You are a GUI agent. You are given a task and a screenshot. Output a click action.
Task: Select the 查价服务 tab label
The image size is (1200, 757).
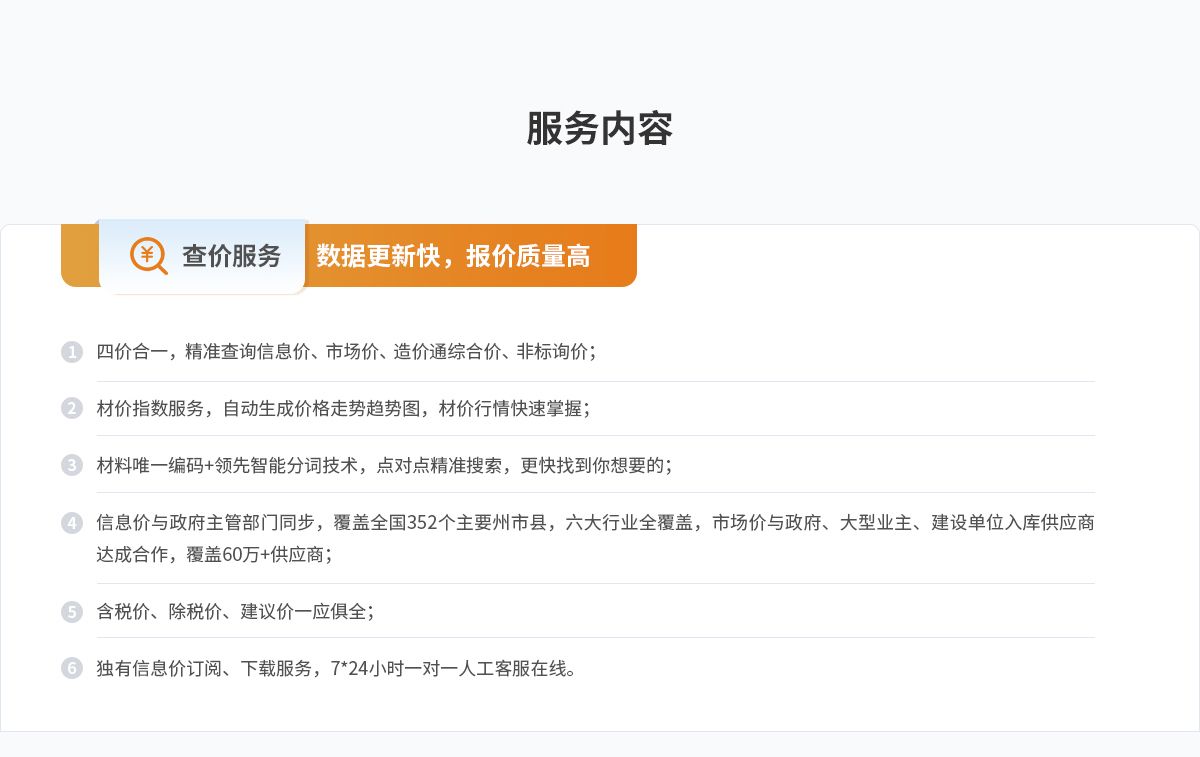pyautogui.click(x=231, y=256)
